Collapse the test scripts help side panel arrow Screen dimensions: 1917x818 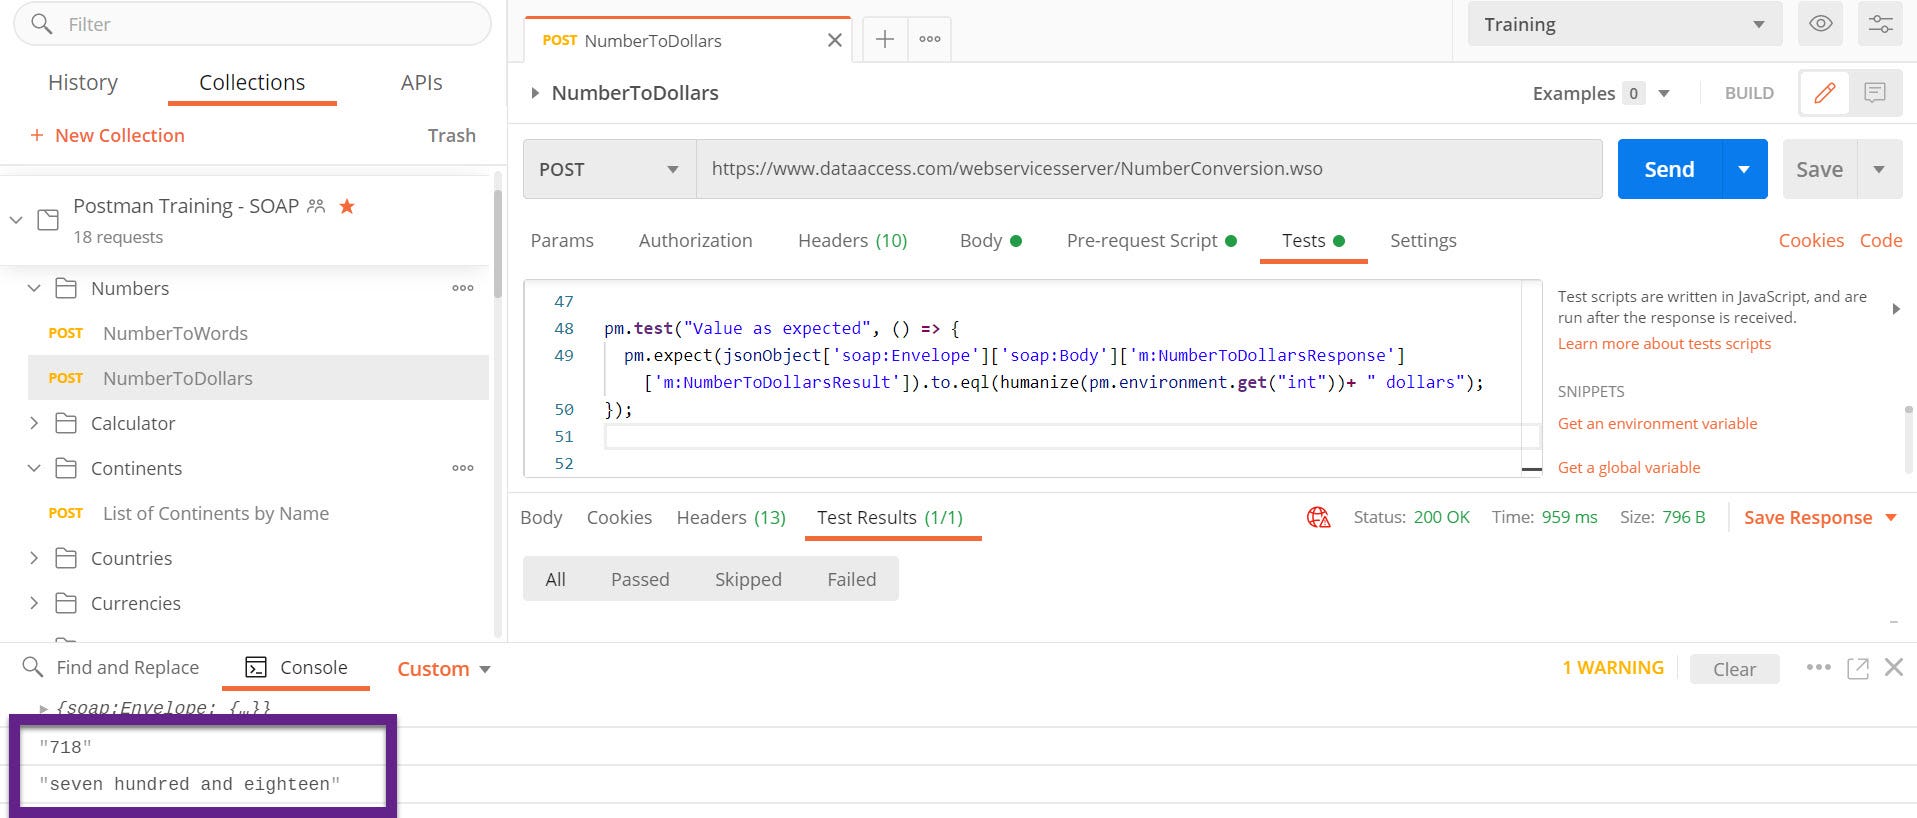pos(1896,309)
